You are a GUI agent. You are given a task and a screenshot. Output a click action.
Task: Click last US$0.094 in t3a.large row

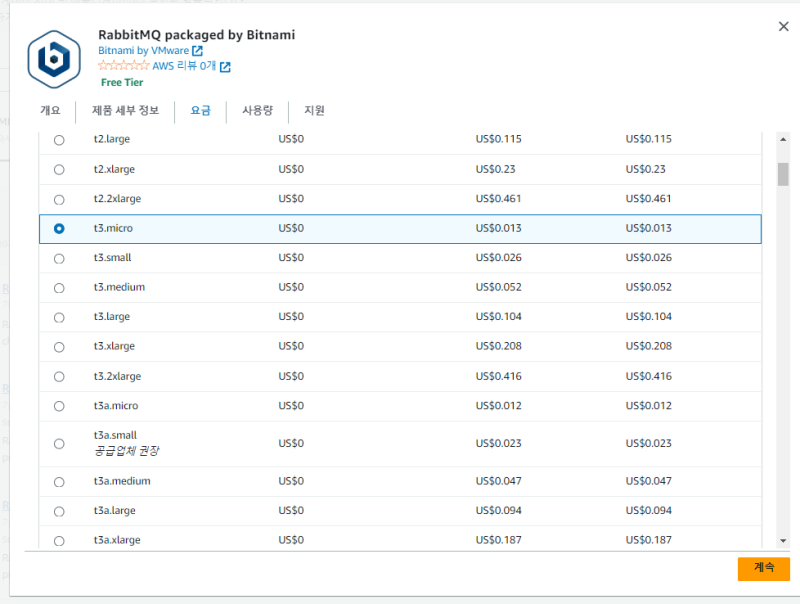[x=648, y=510]
